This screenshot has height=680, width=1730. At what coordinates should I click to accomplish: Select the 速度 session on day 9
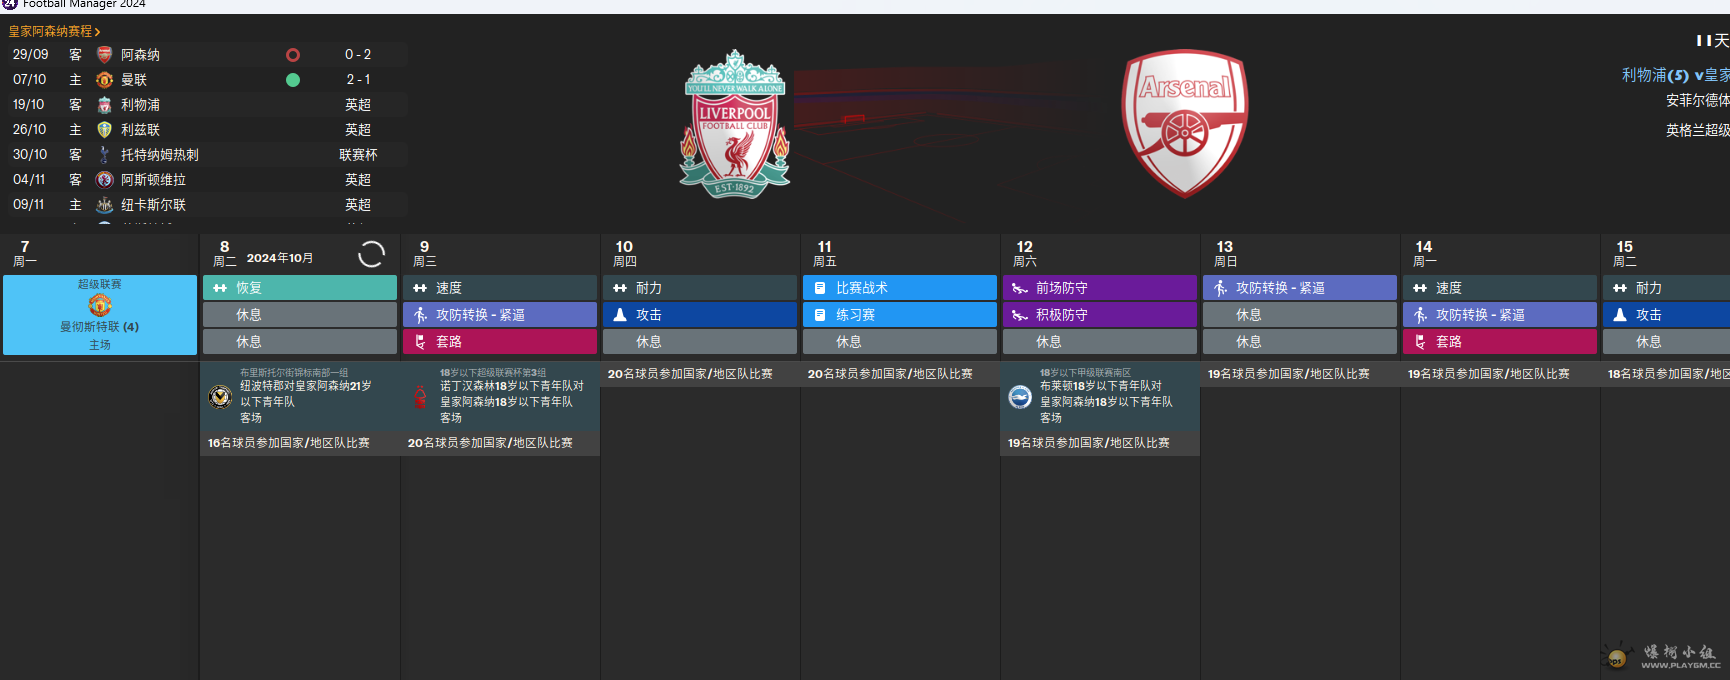500,288
